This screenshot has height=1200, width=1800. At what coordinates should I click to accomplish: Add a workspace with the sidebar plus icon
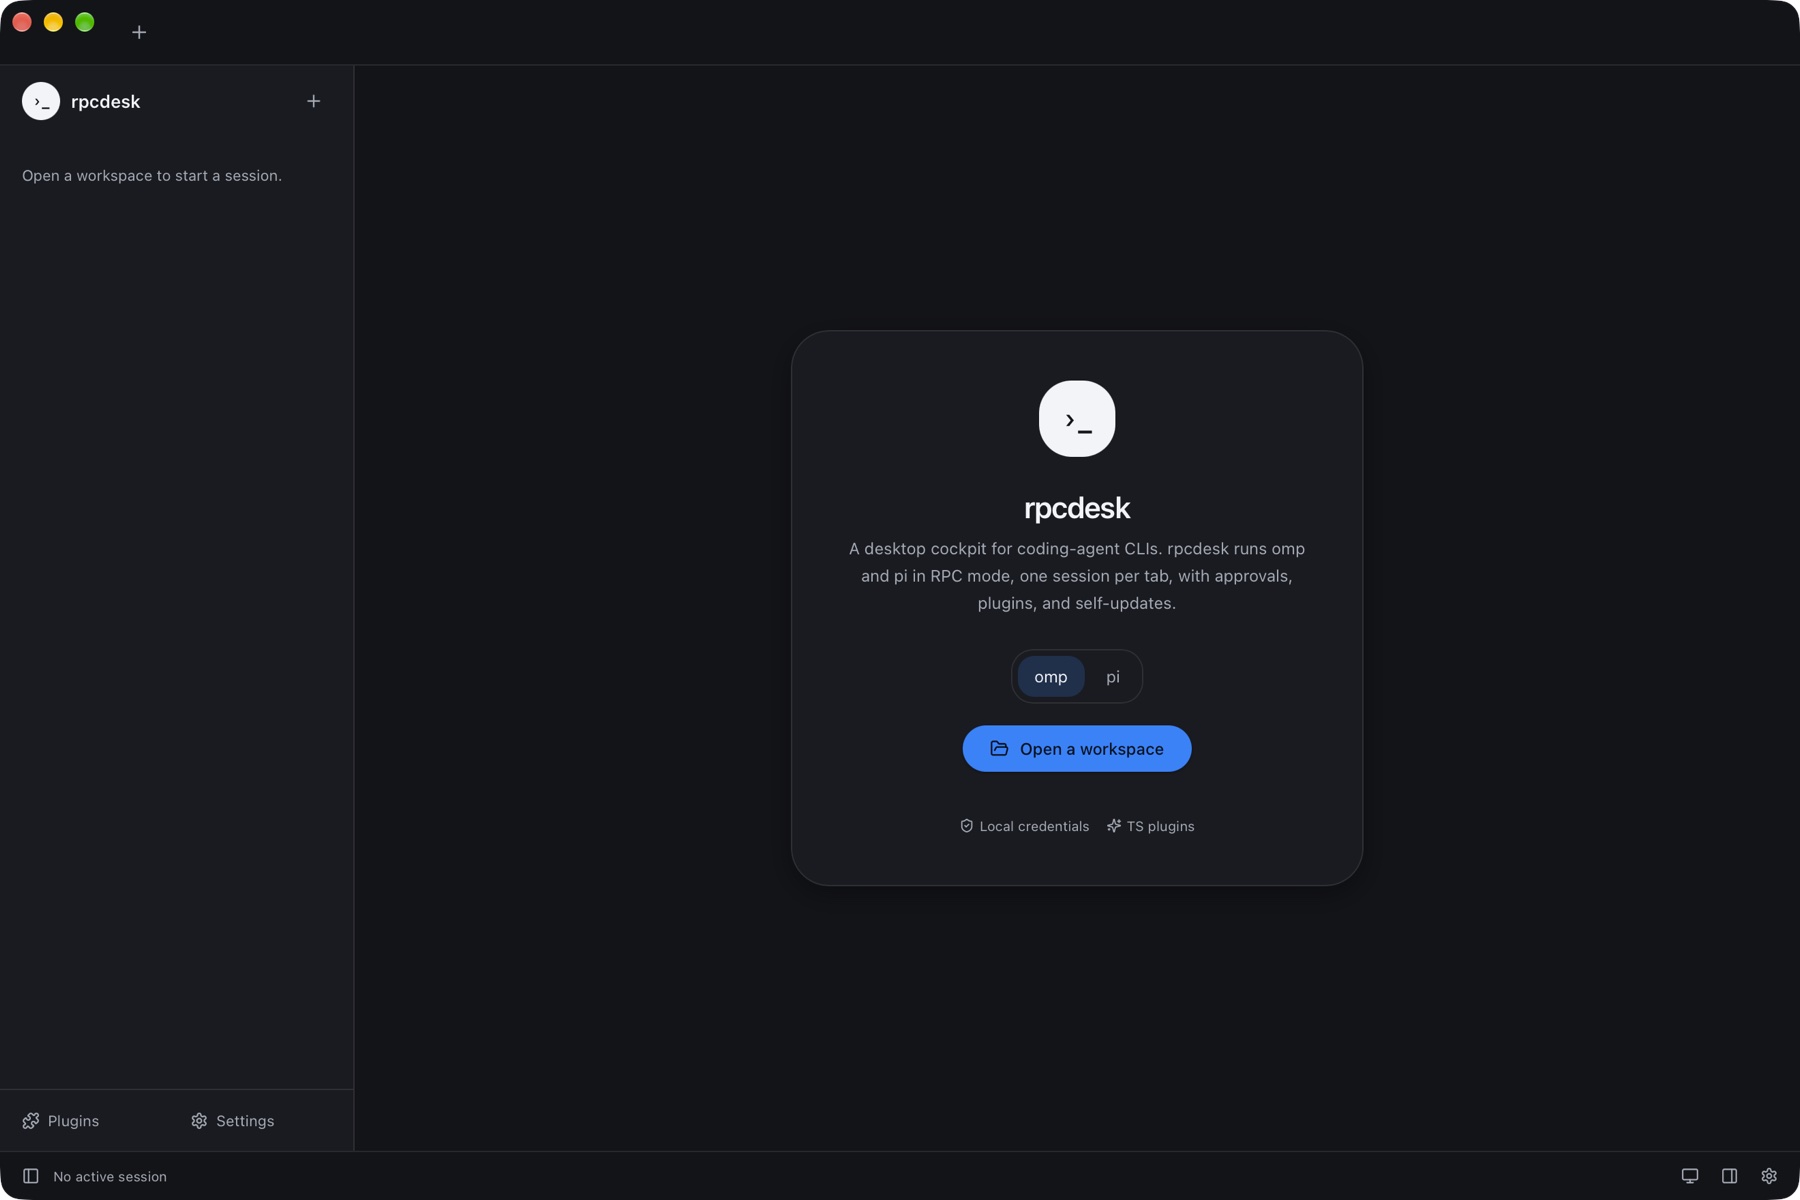coord(313,101)
